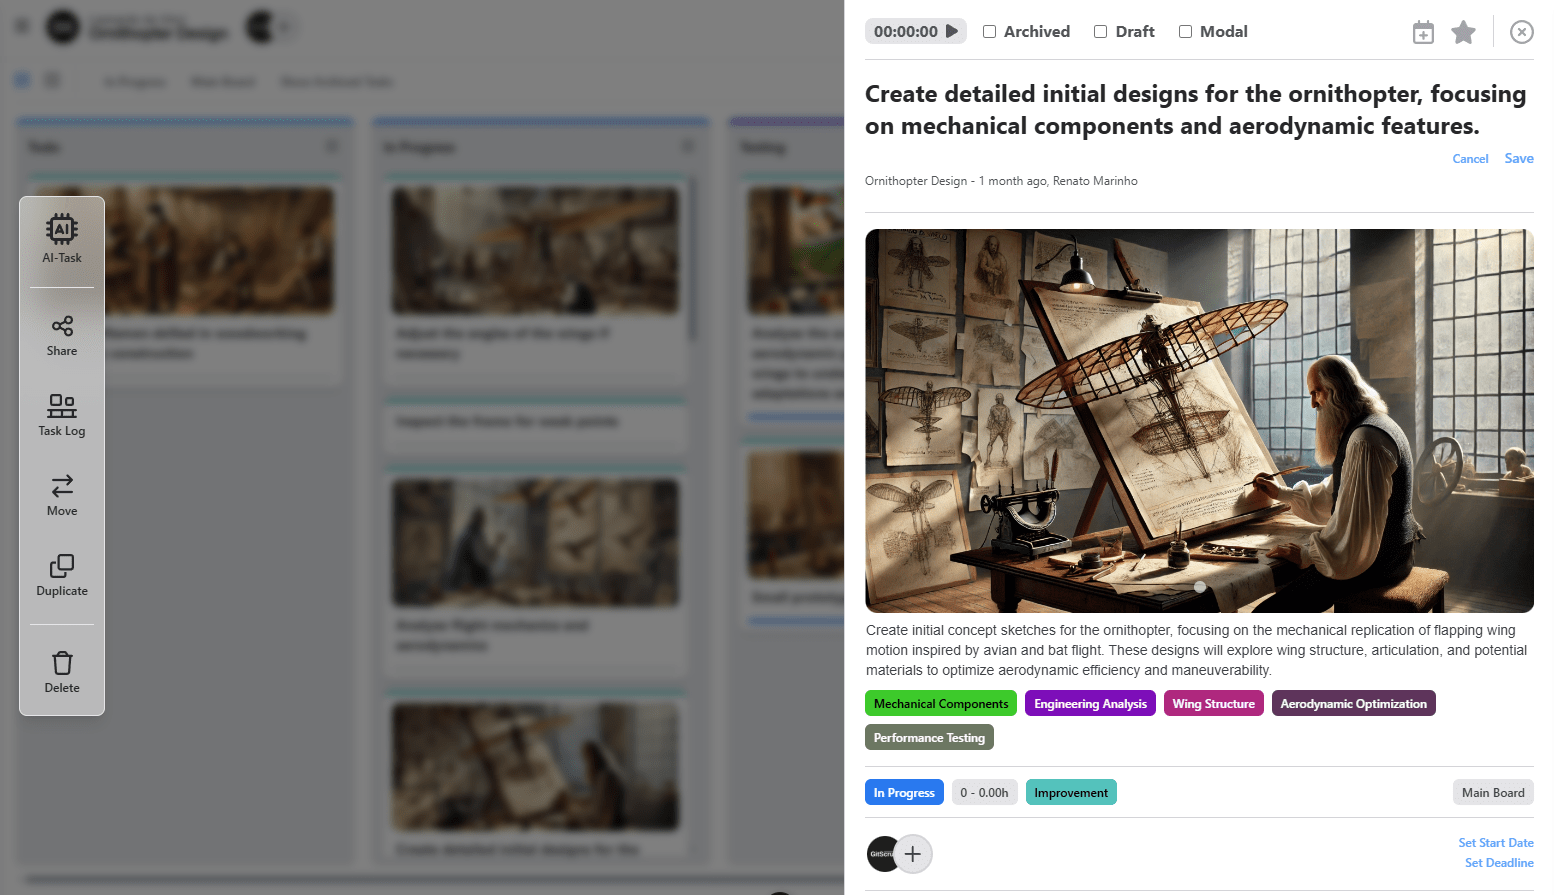
Task: Duplicate this task
Action: pos(62,575)
